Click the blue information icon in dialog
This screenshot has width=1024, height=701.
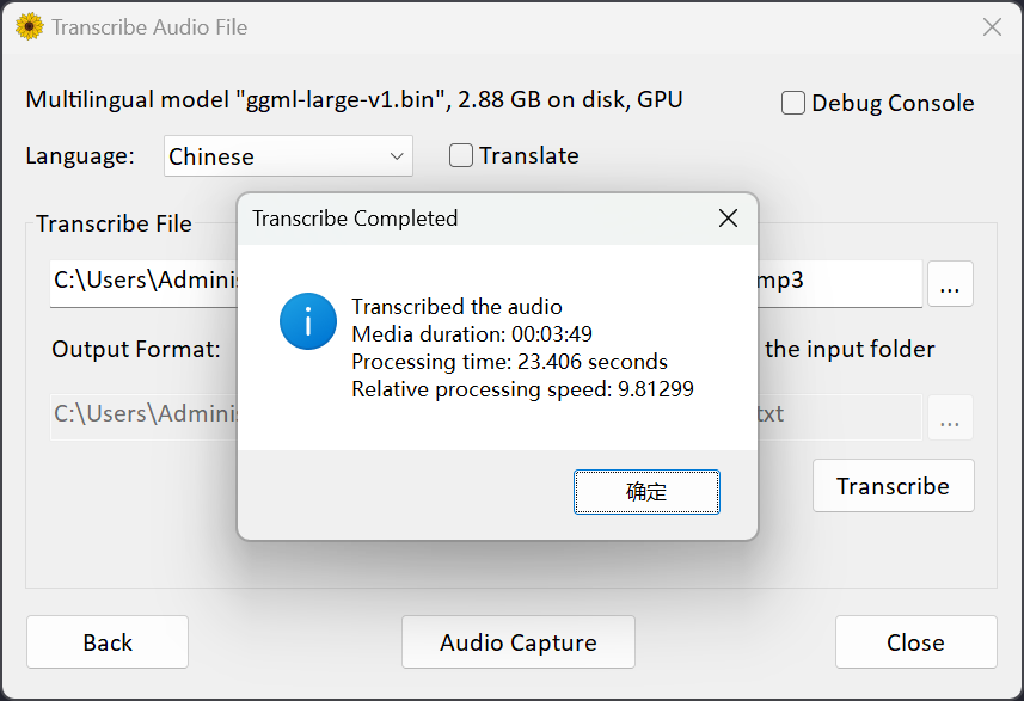point(308,321)
